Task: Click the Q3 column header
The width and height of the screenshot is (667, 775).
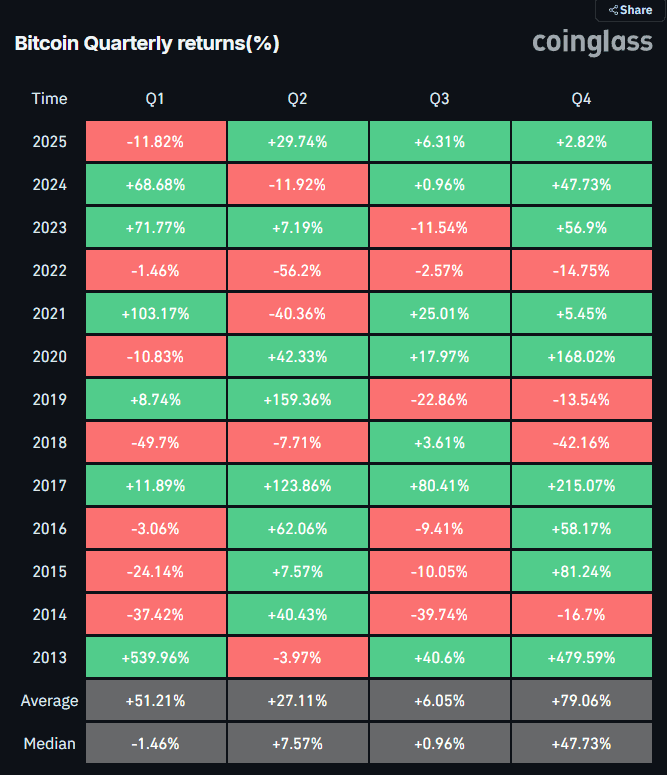Action: pos(439,99)
